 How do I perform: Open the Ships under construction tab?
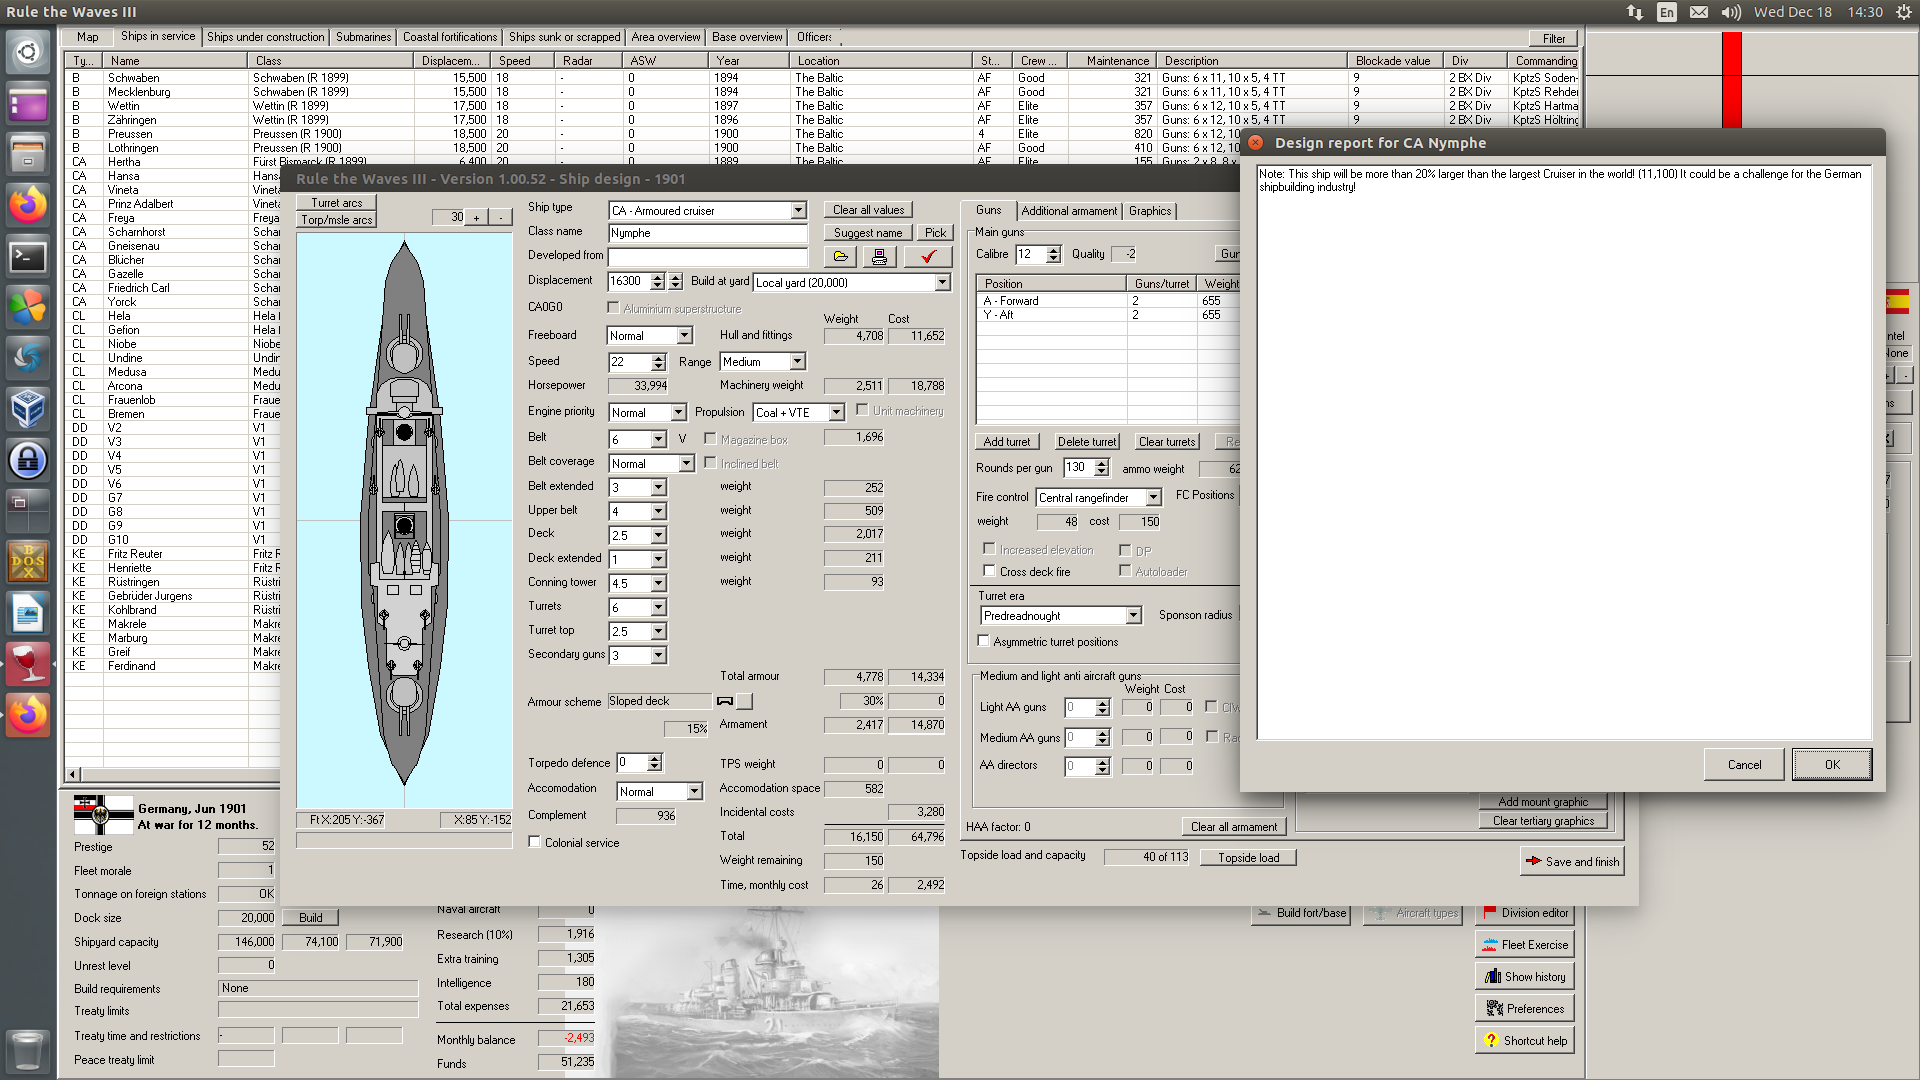266,37
